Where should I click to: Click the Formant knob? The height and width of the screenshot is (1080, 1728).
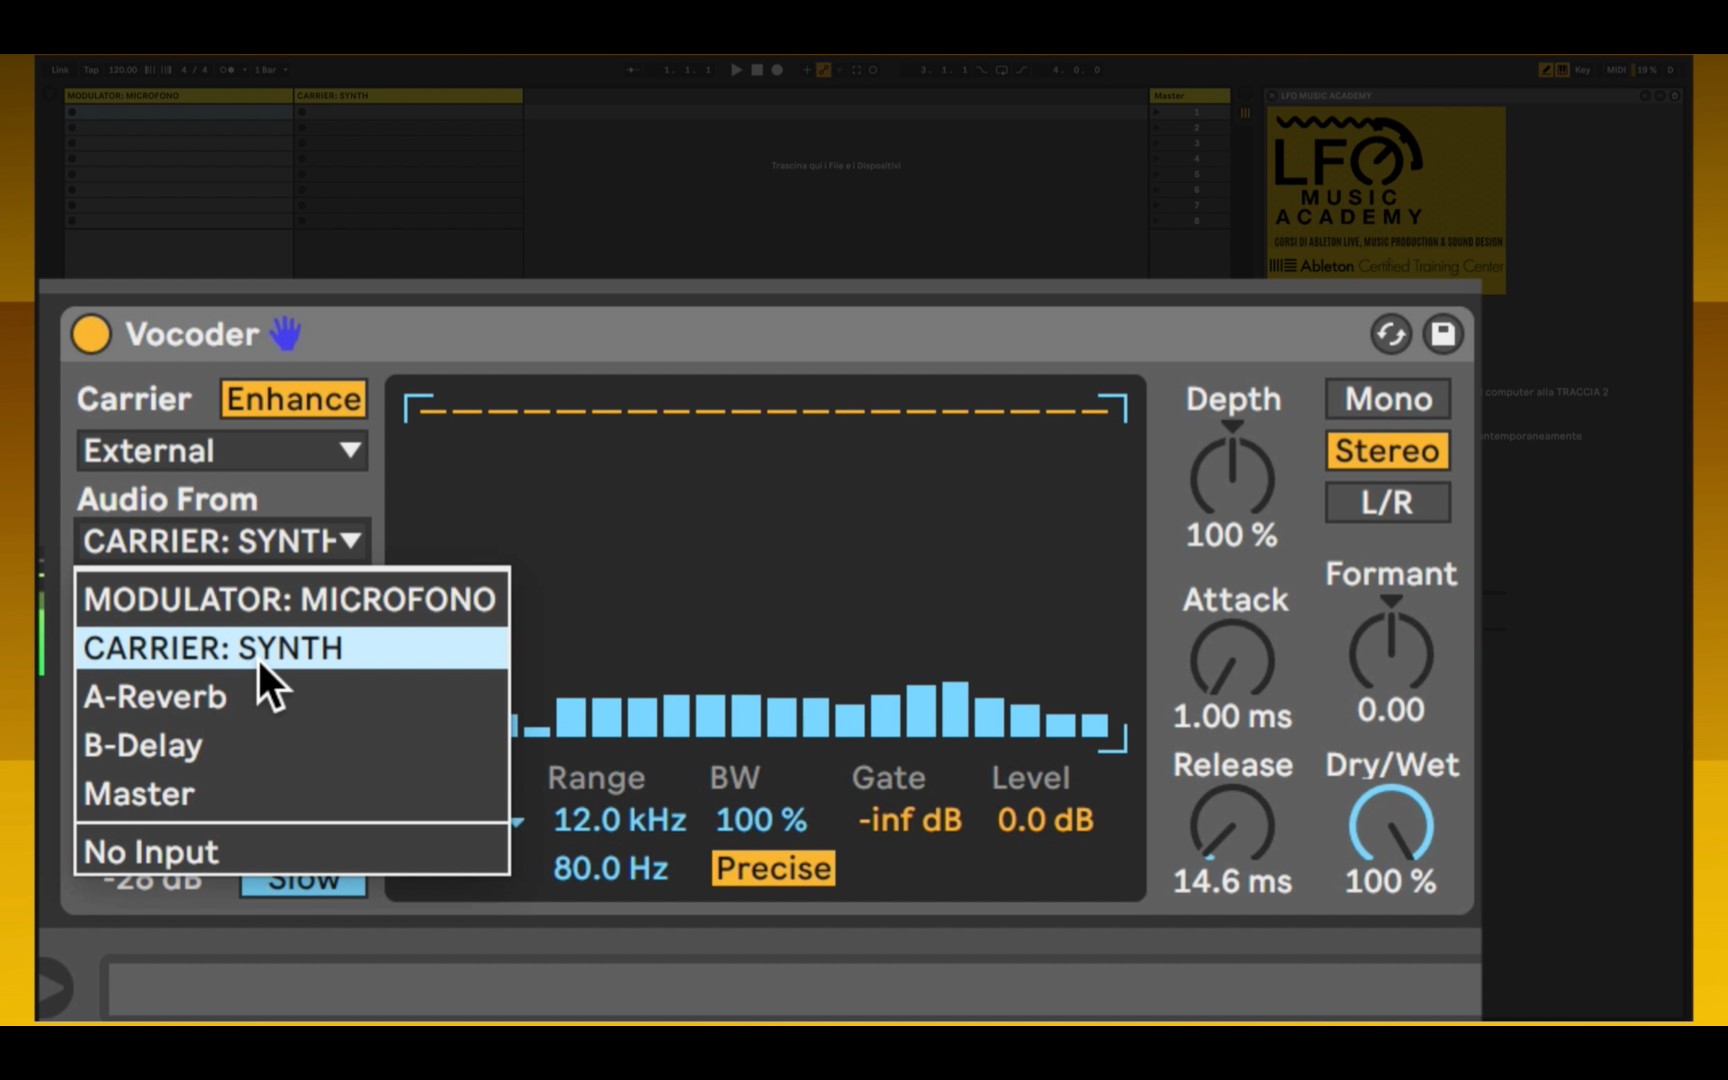(1390, 654)
